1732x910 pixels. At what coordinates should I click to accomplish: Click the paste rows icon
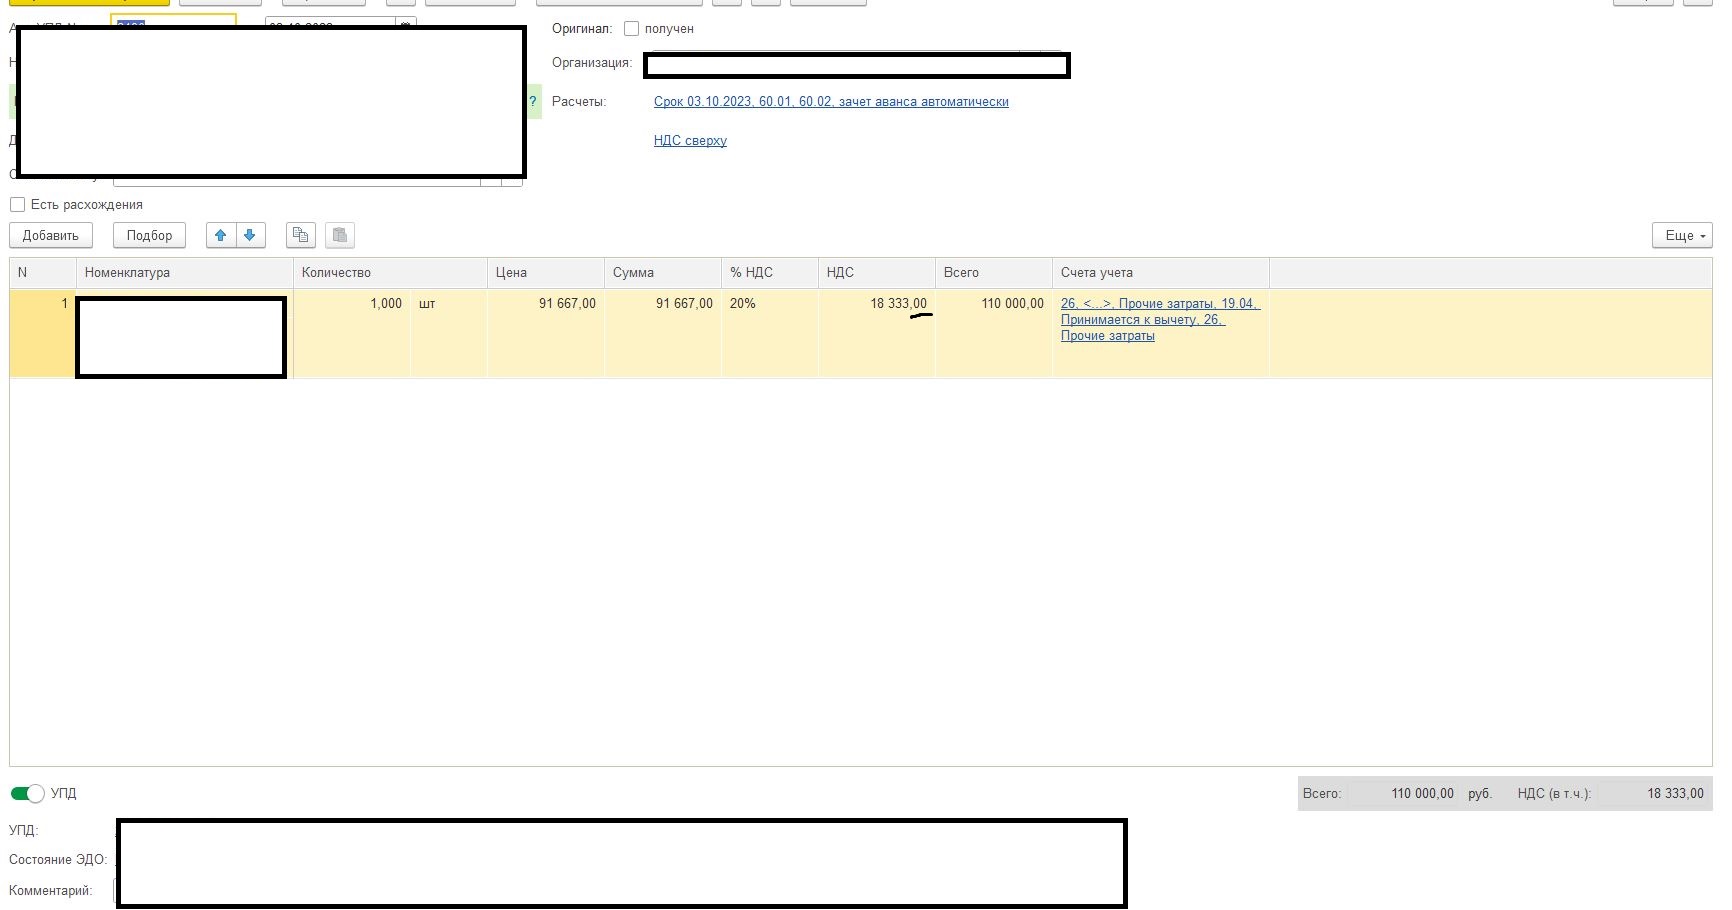[340, 236]
